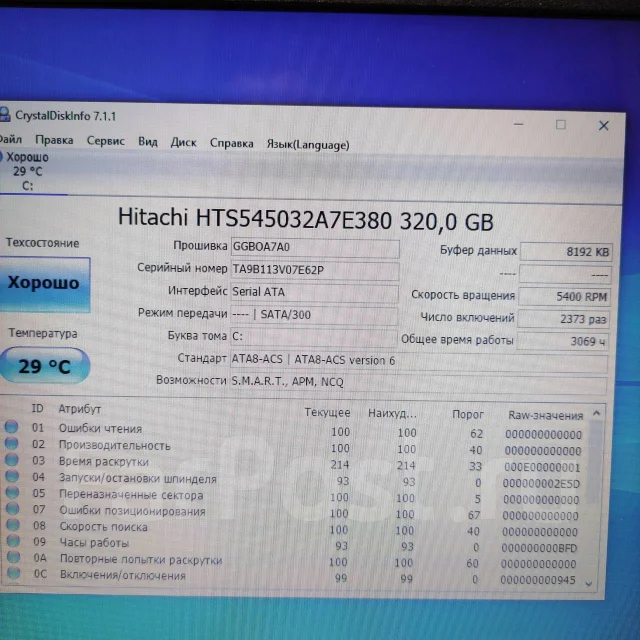The width and height of the screenshot is (640, 640).
Task: Open the Язык(Language) menu
Action: point(308,145)
